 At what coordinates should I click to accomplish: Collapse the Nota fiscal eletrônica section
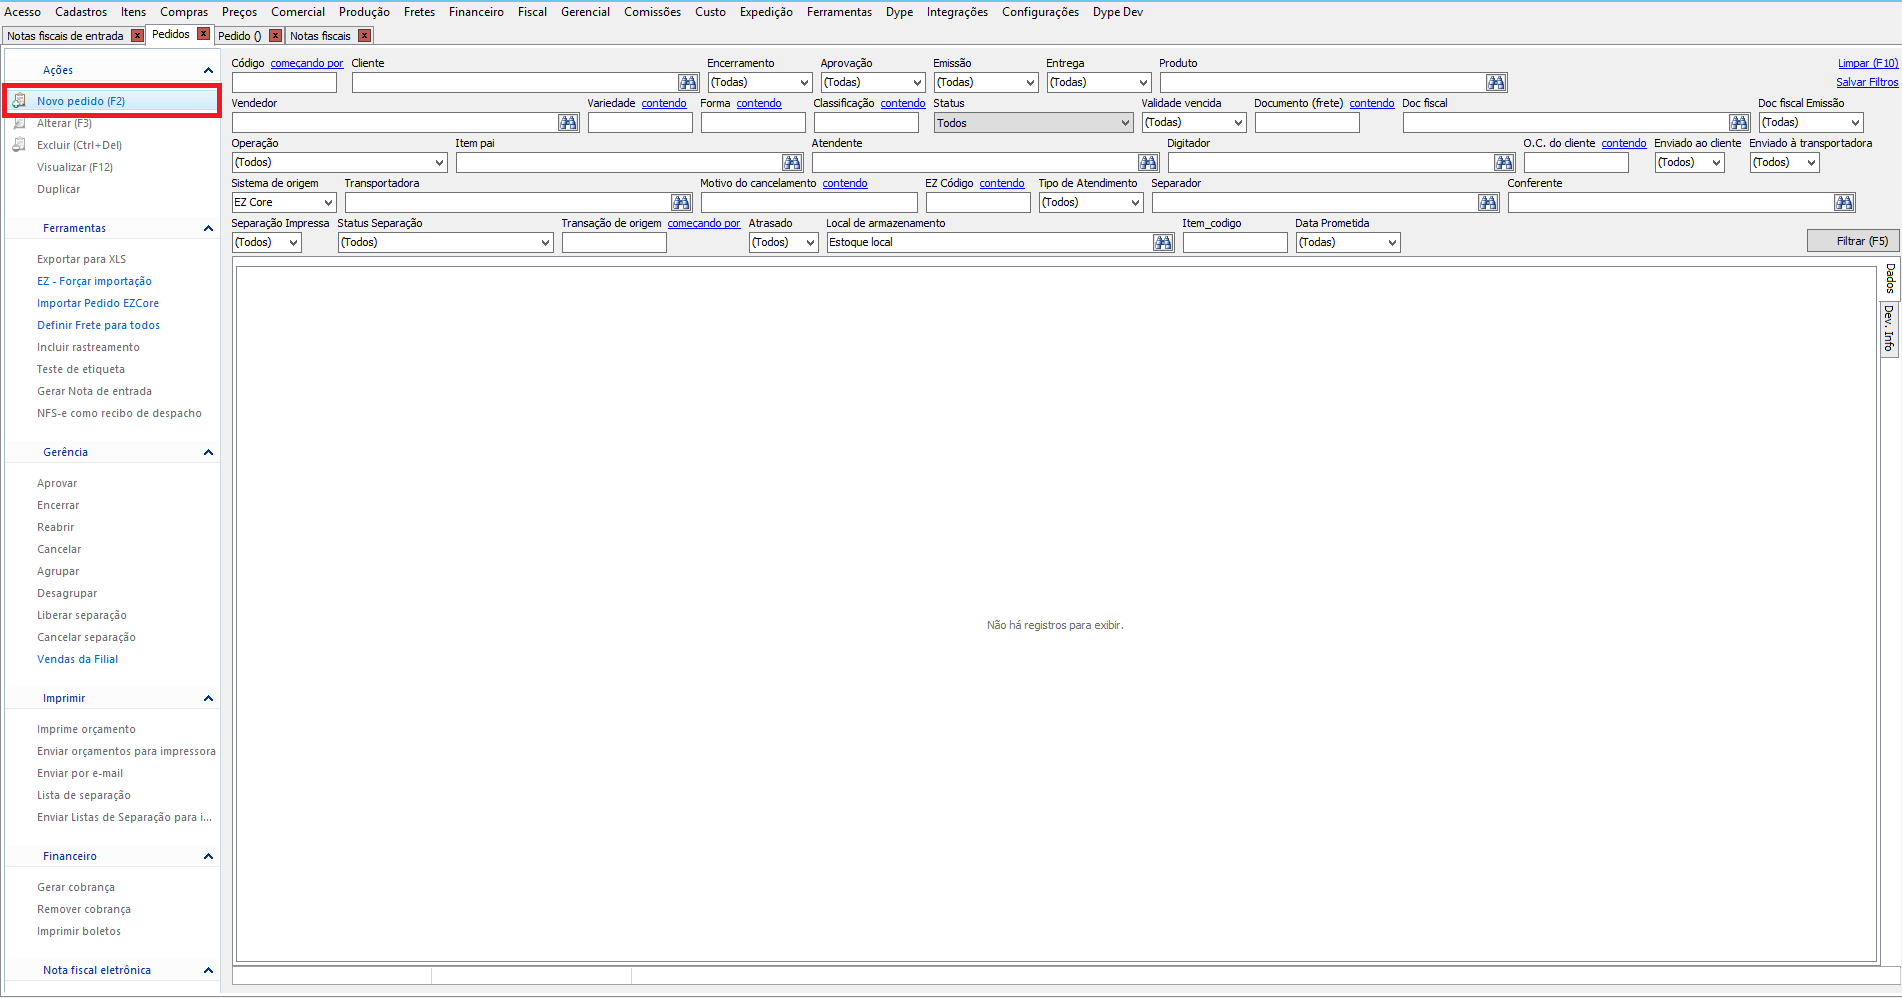(208, 970)
